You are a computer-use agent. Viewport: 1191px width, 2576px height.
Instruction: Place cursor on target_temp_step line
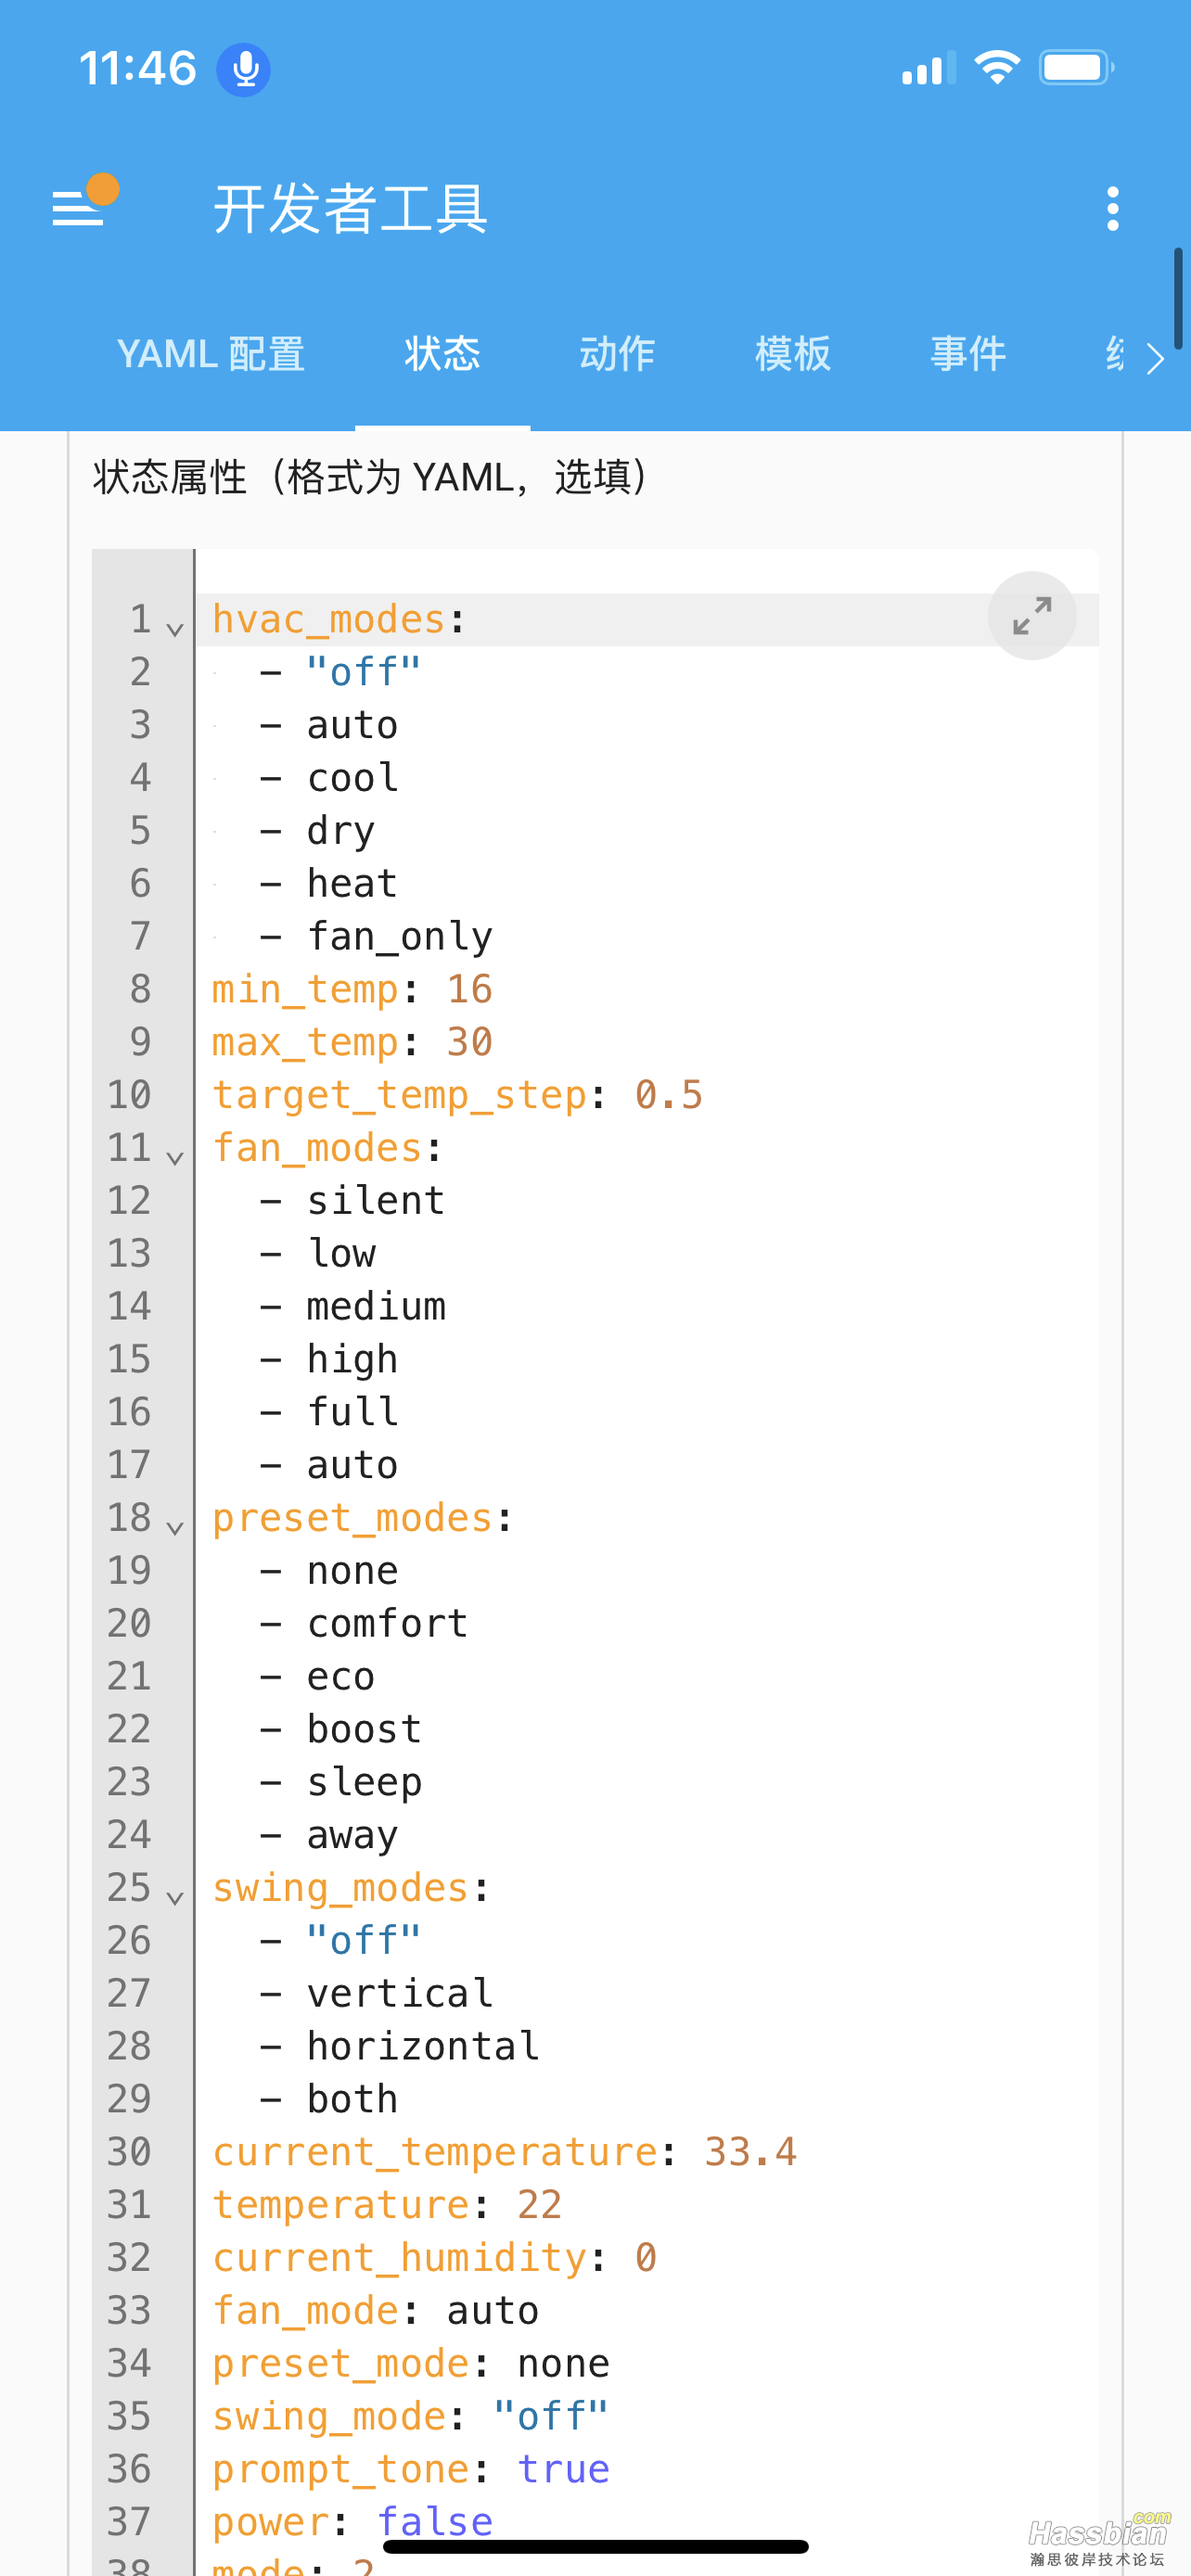pos(457,1095)
